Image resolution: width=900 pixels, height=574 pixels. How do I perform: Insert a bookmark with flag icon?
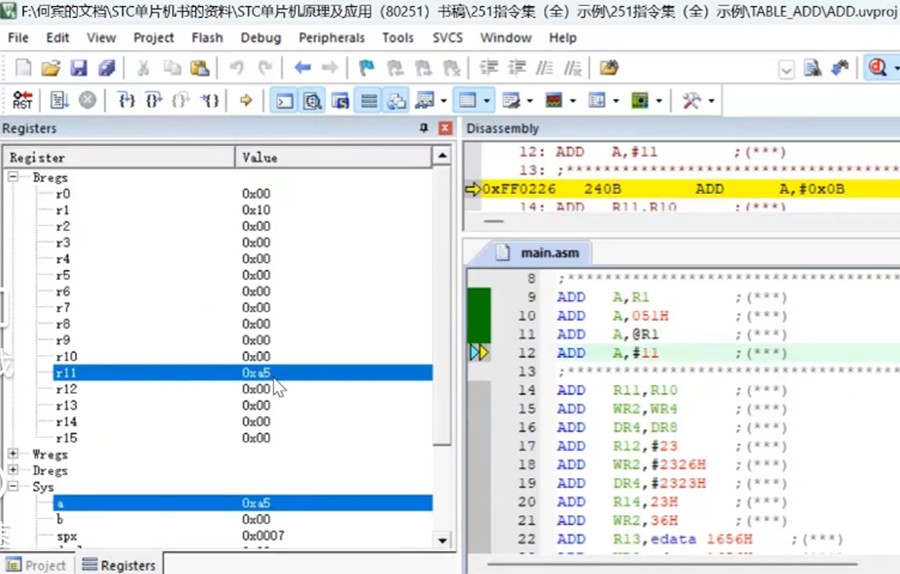click(x=366, y=68)
